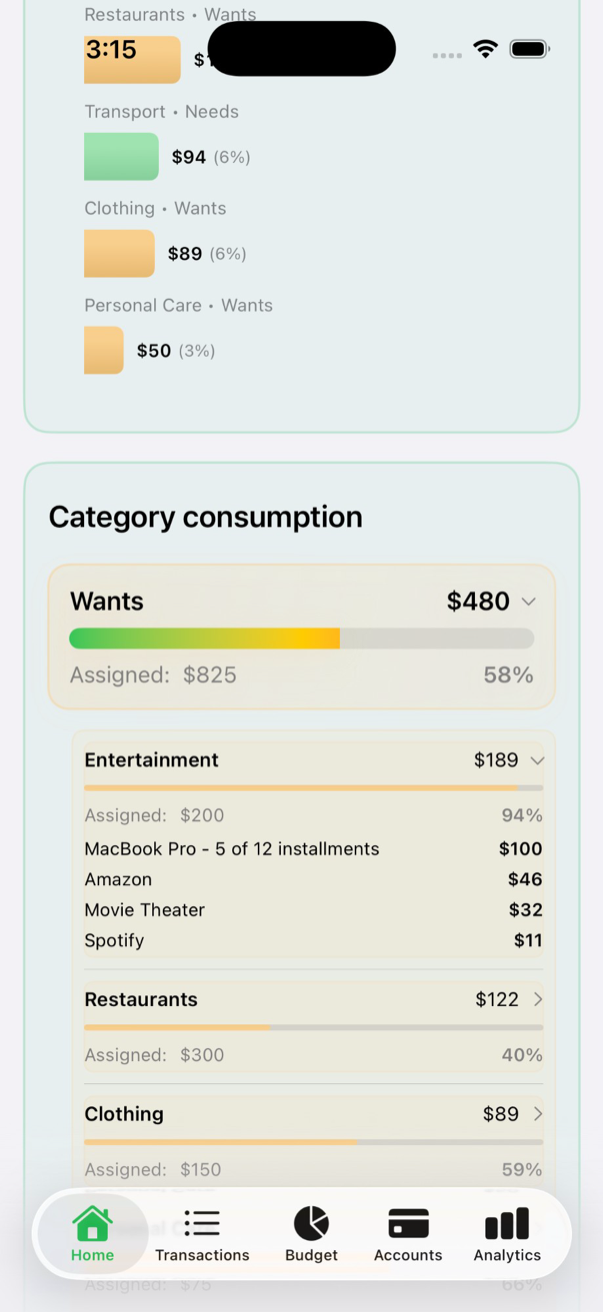Open the Budget pie chart icon
This screenshot has width=603, height=1312.
coord(311,1223)
